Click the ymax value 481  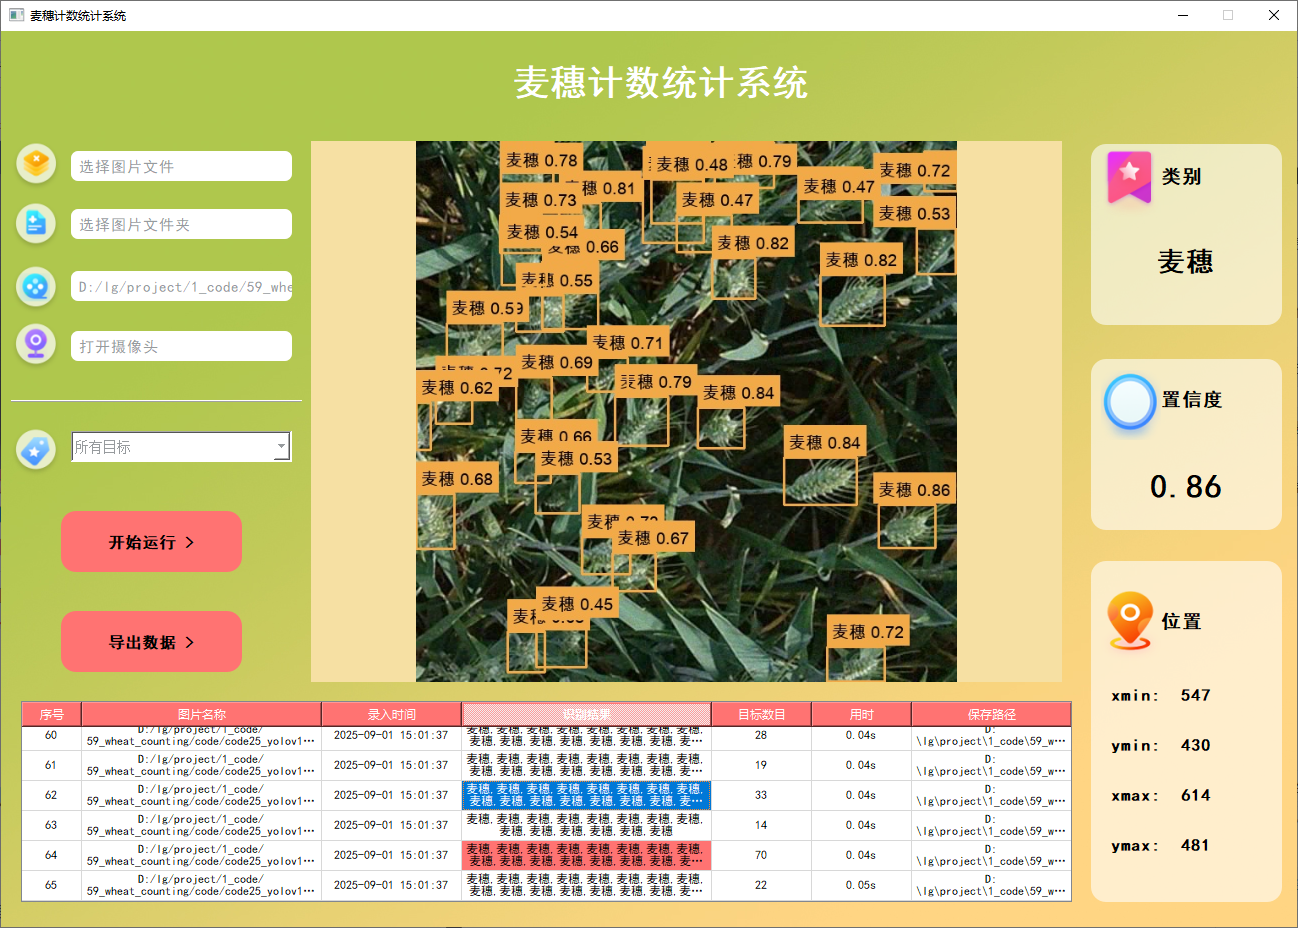(x=1195, y=845)
